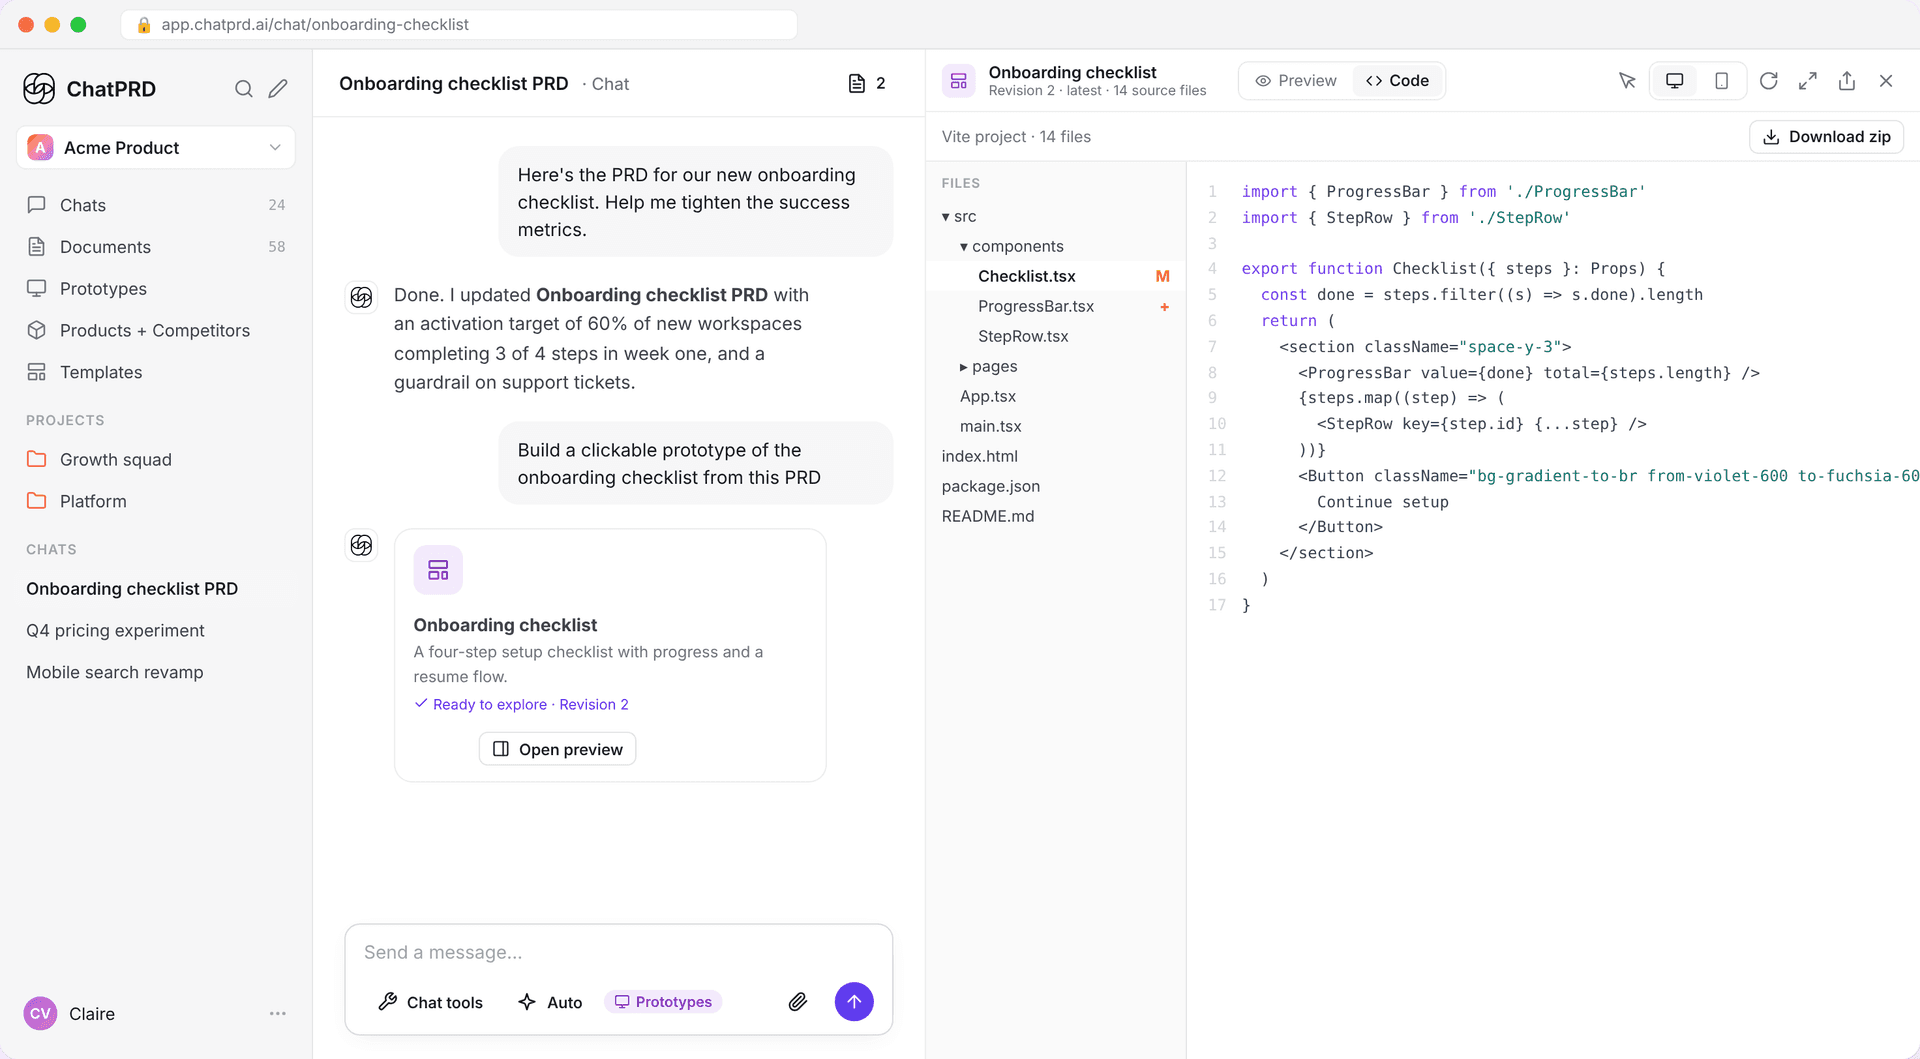Viewport: 1920px width, 1059px height.
Task: Switch to mobile viewport icon
Action: 1722,81
